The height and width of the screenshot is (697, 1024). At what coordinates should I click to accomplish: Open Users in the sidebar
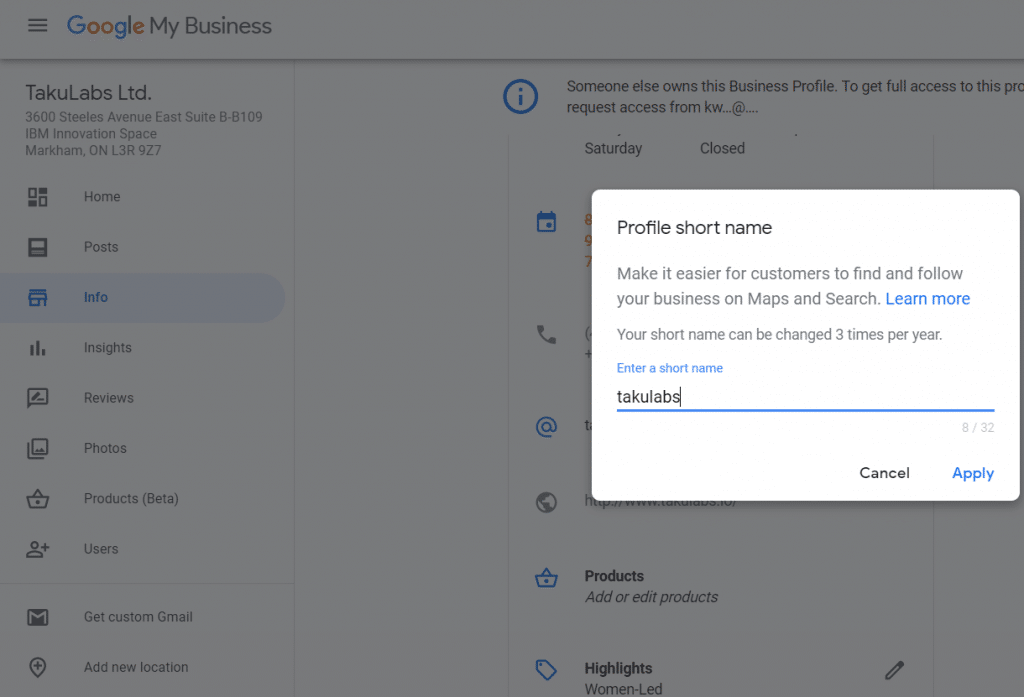[x=101, y=549]
